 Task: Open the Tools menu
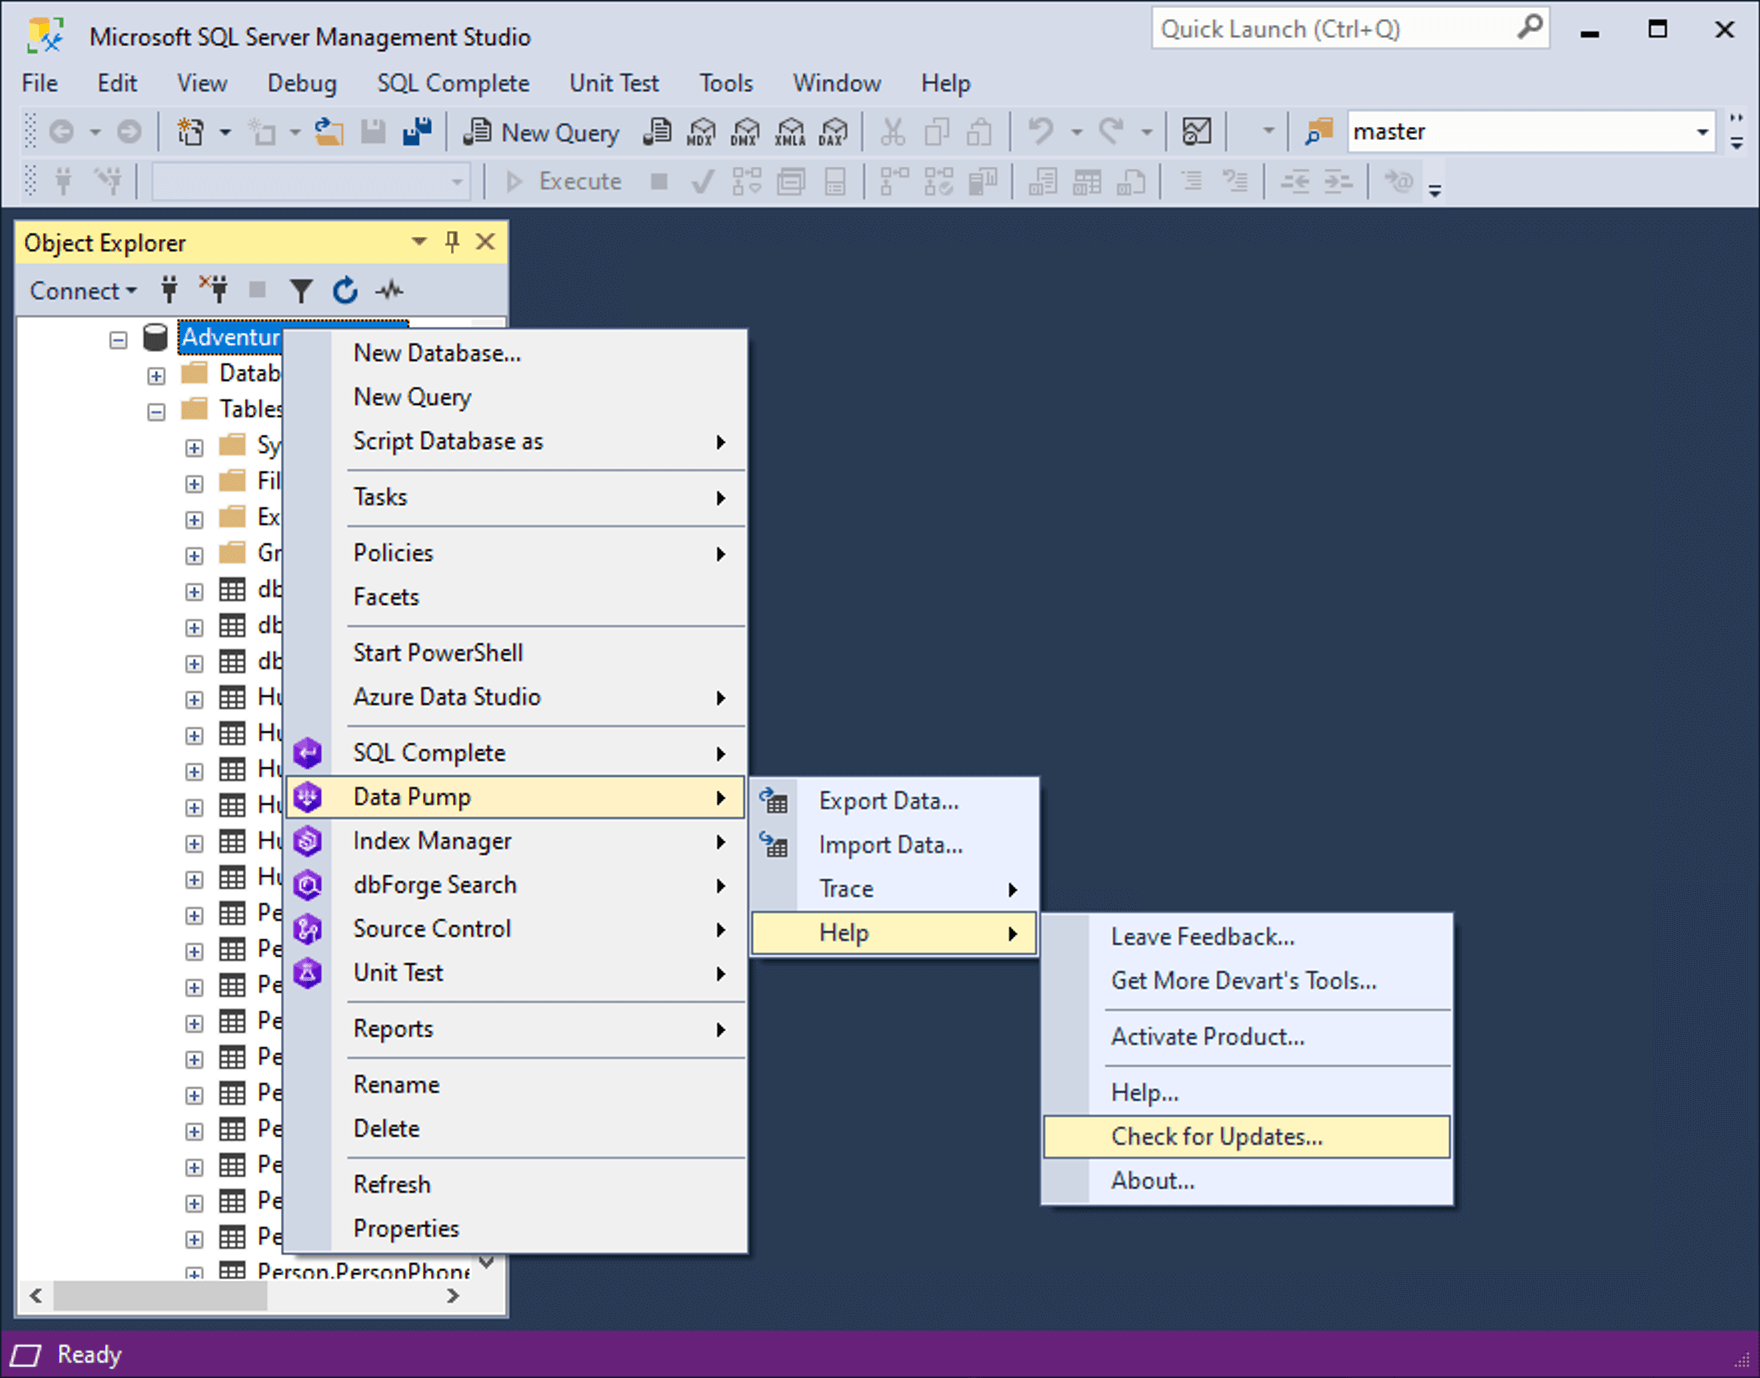pyautogui.click(x=726, y=83)
